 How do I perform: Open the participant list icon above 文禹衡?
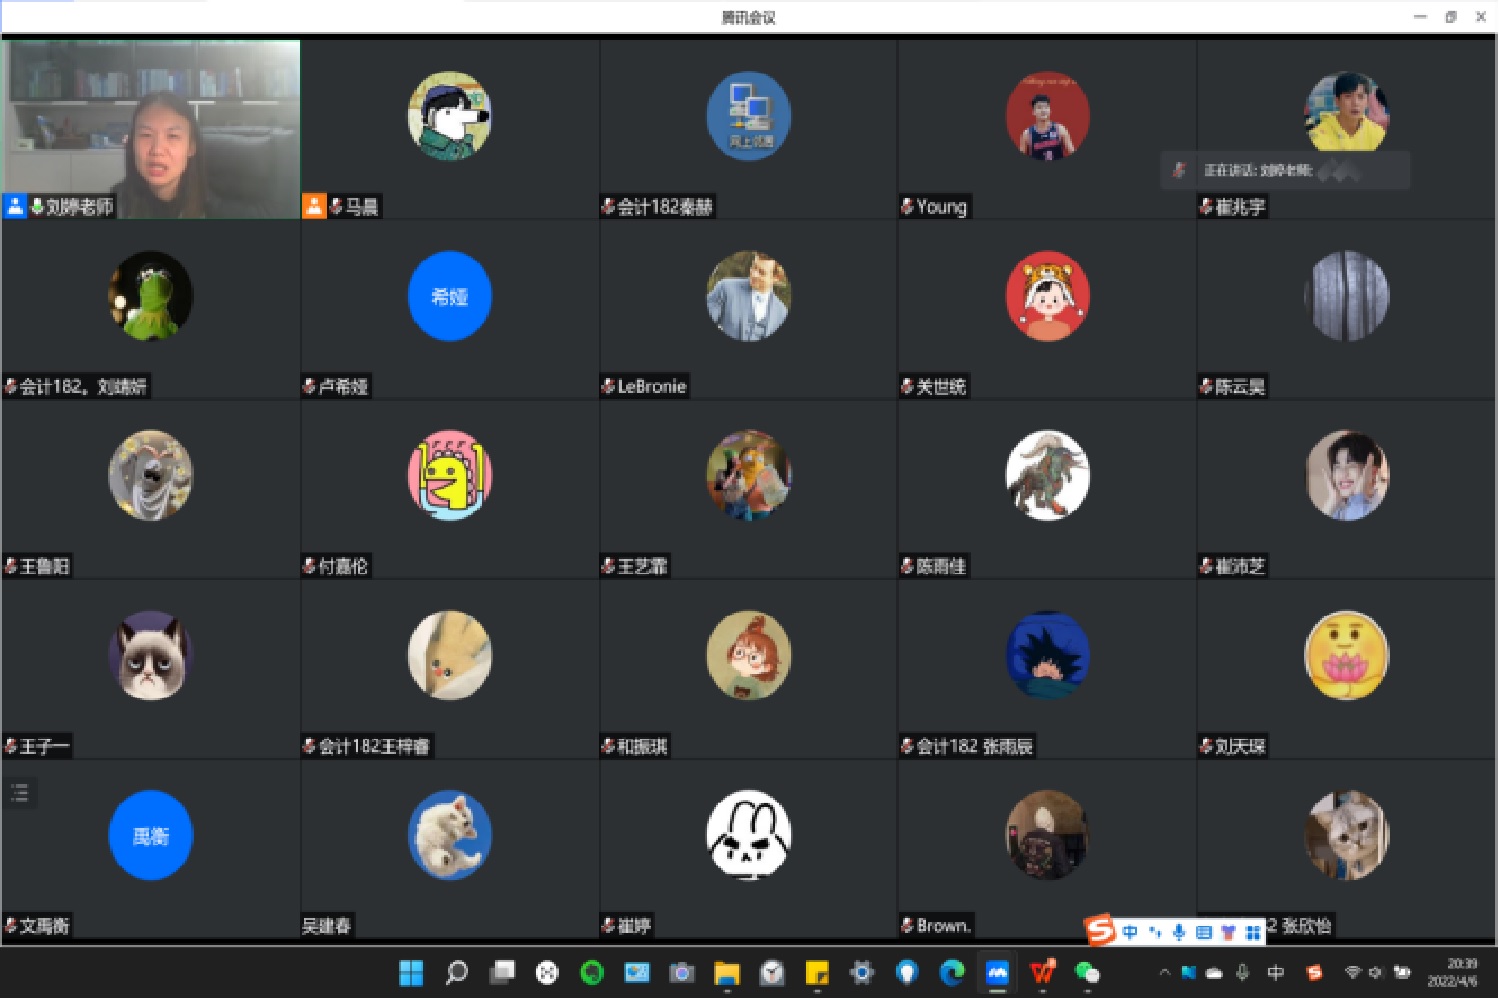[20, 794]
